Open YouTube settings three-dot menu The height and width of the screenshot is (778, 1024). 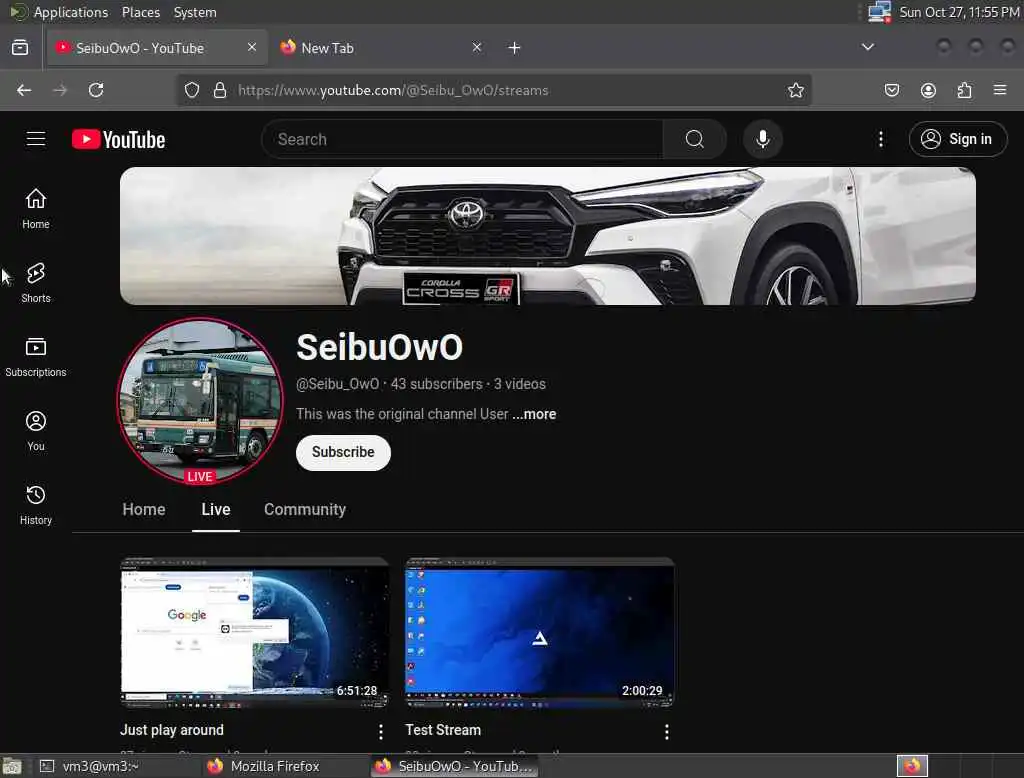(x=880, y=139)
